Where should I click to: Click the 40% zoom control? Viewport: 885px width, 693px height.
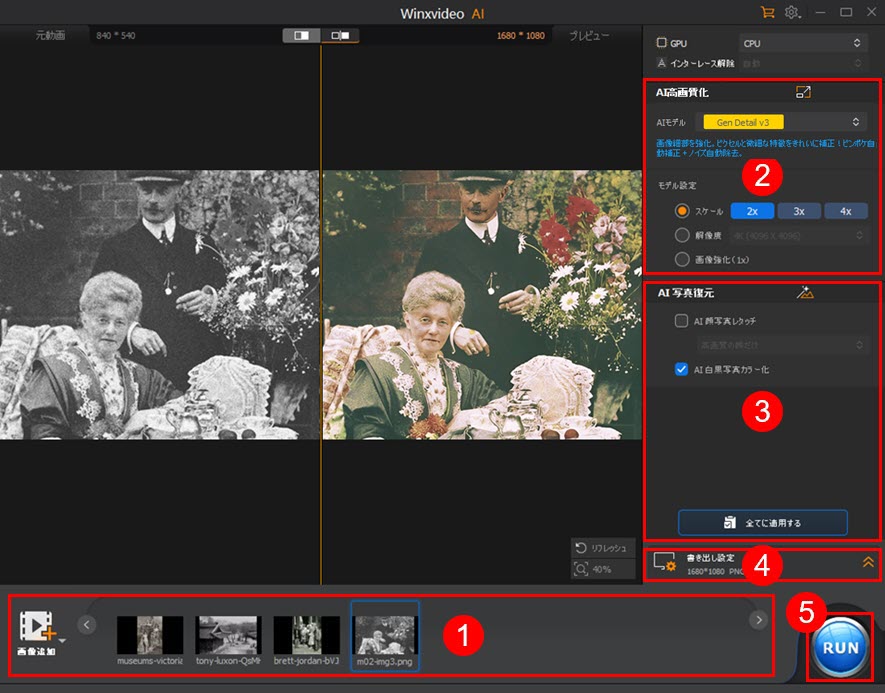[x=603, y=569]
